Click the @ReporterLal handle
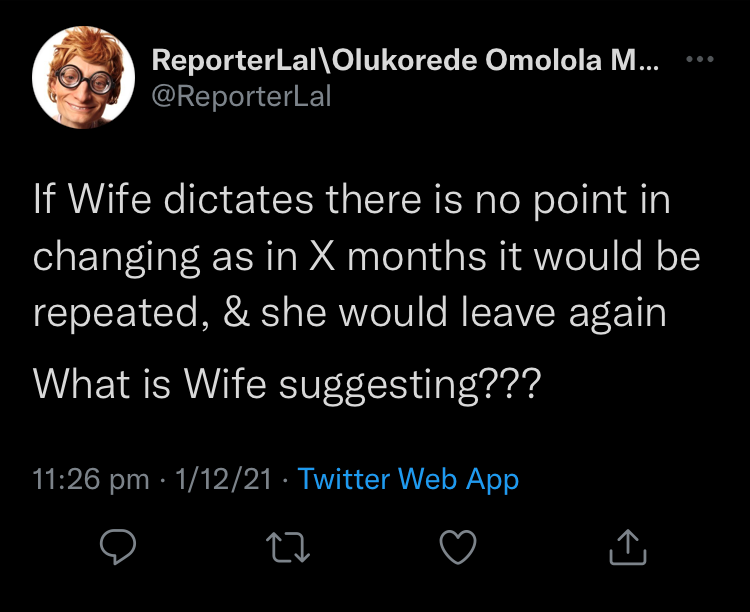The width and height of the screenshot is (750, 612). pos(240,96)
